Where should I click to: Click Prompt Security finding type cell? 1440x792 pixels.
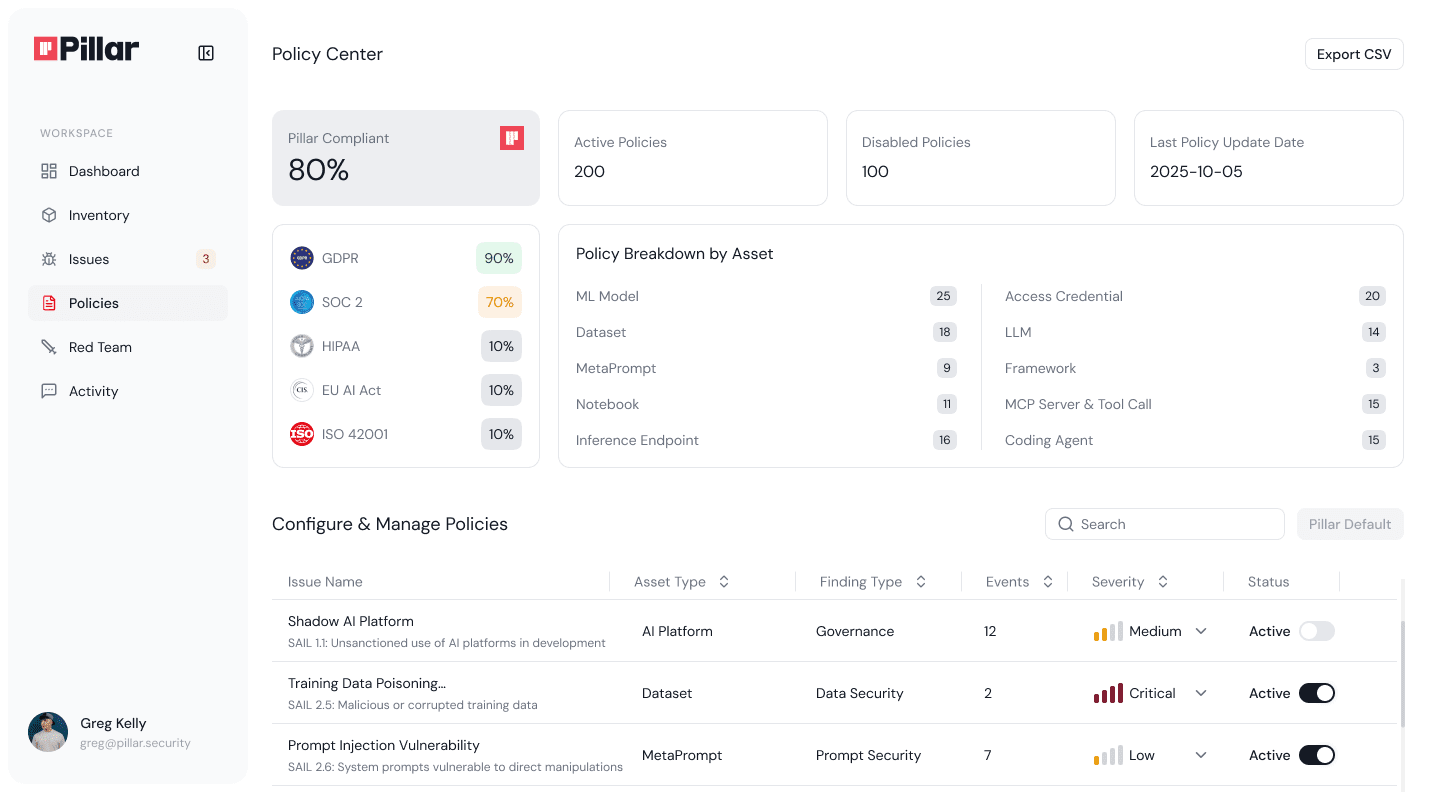pyautogui.click(x=868, y=755)
